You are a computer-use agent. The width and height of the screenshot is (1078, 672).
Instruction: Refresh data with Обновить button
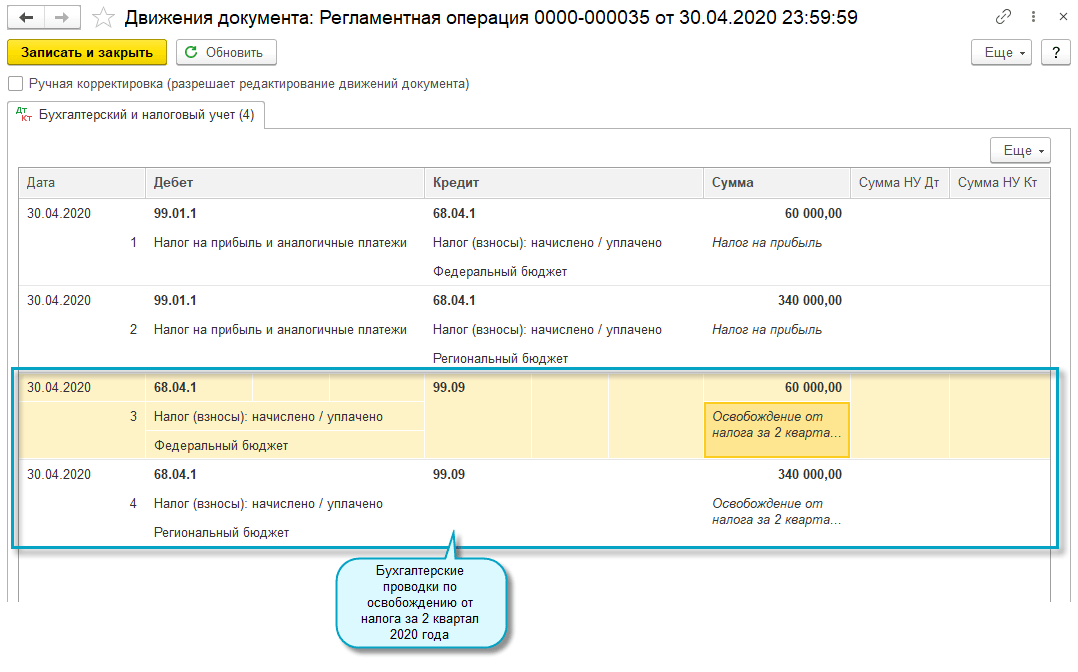[x=226, y=52]
